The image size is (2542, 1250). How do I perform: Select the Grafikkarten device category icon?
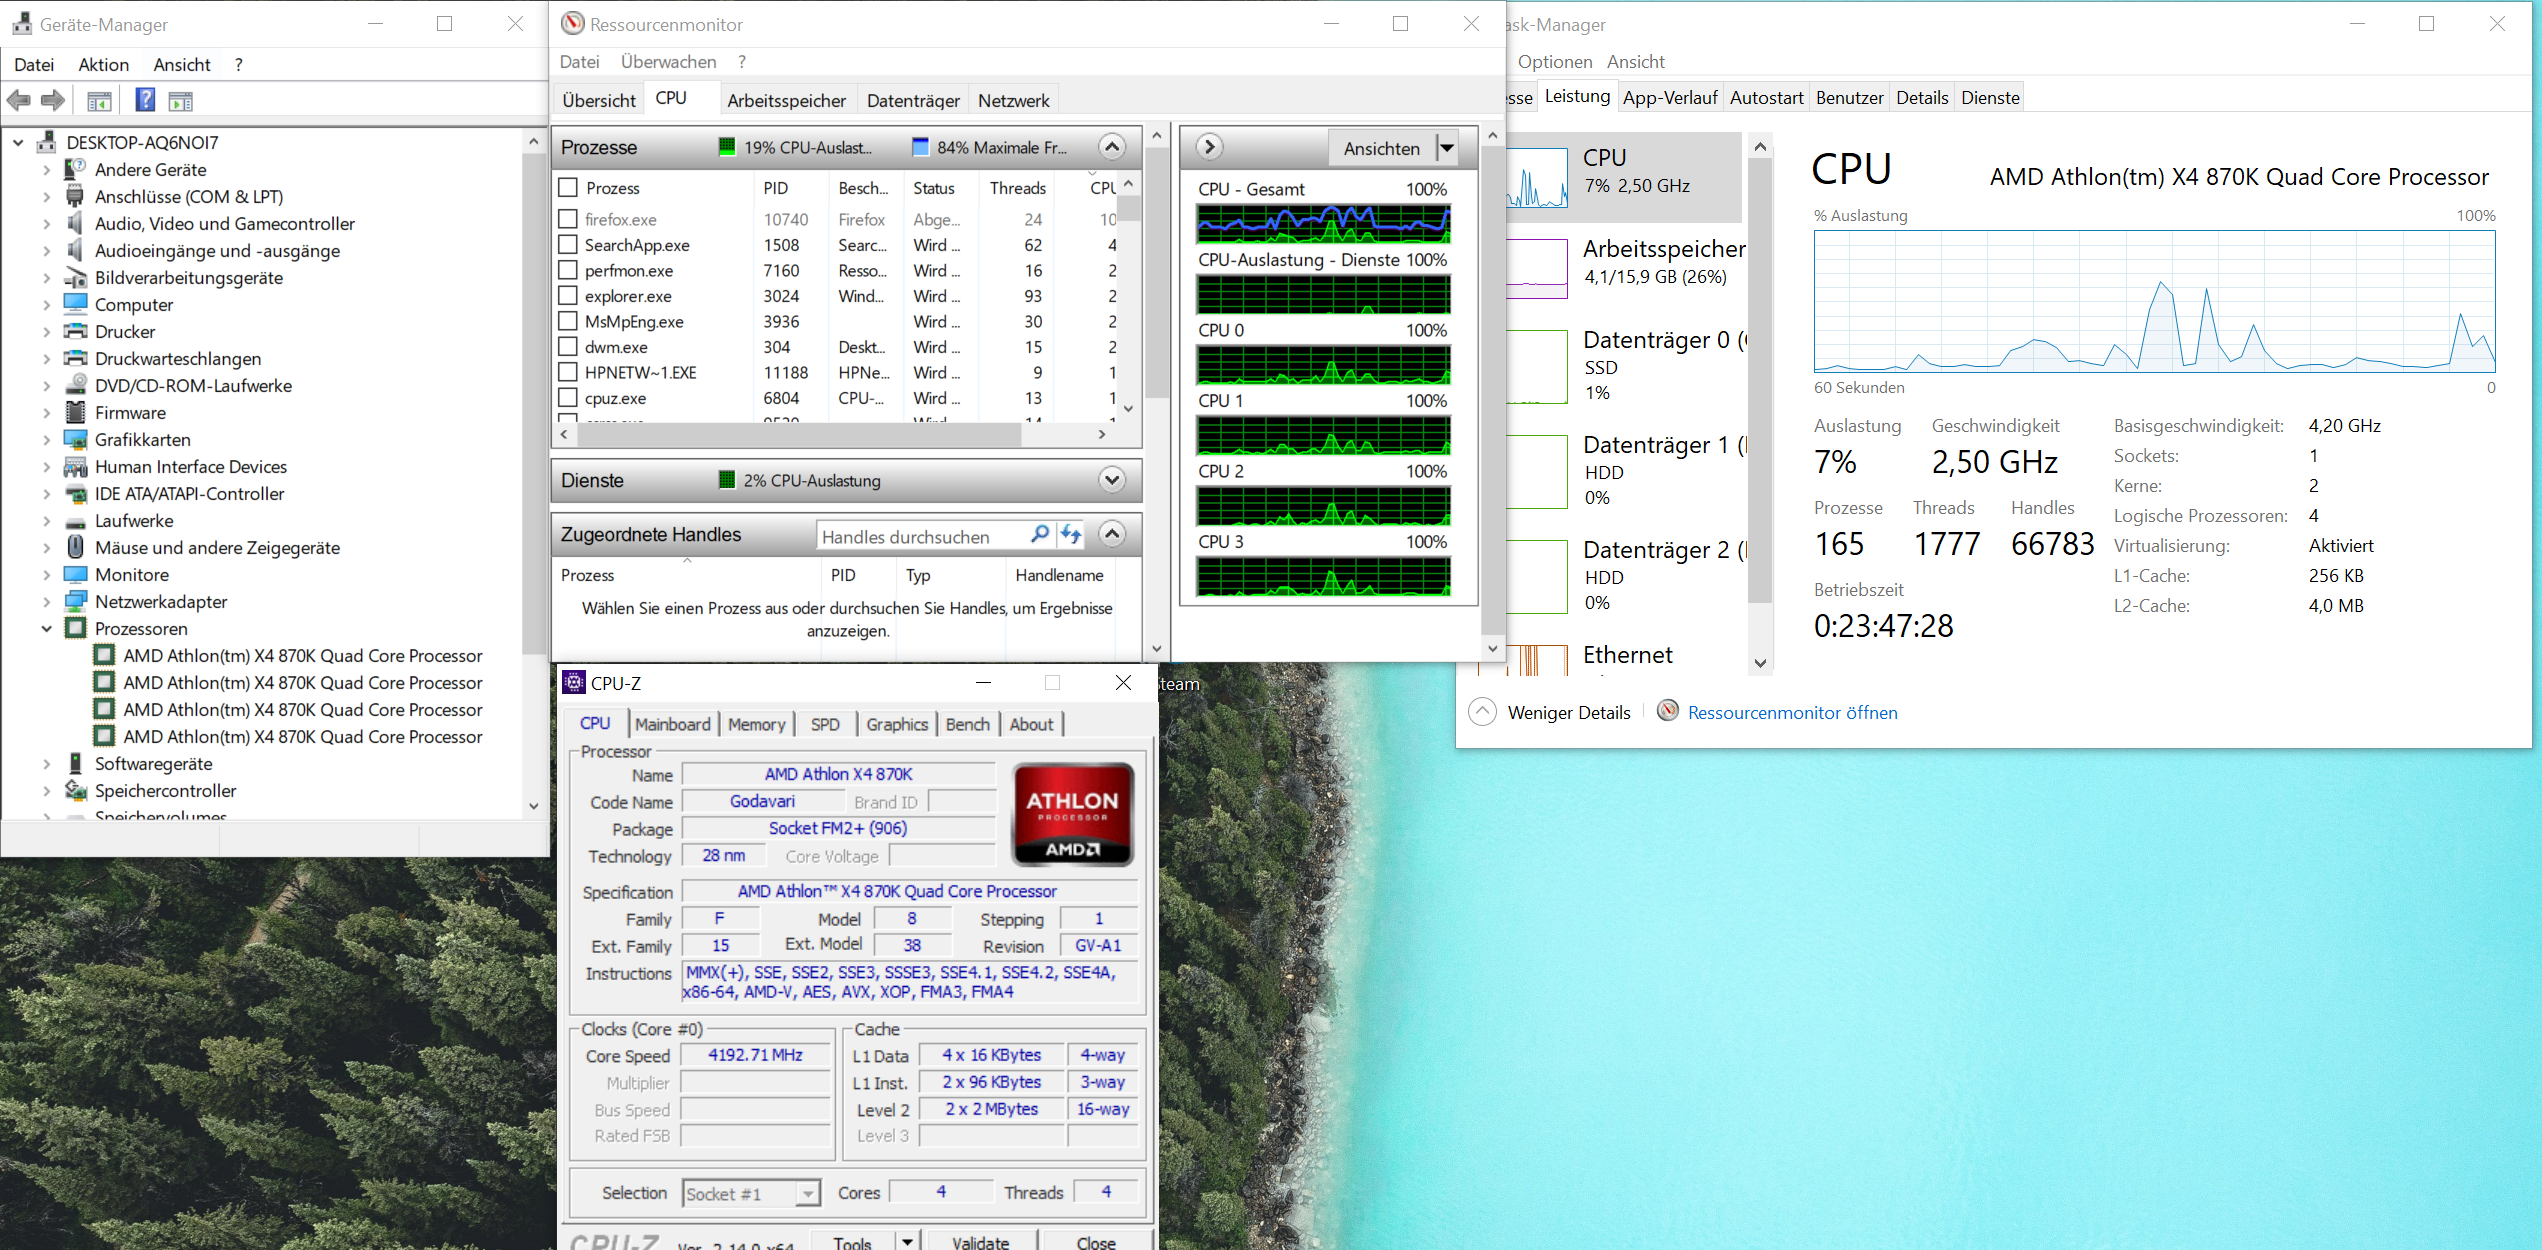pyautogui.click(x=75, y=440)
